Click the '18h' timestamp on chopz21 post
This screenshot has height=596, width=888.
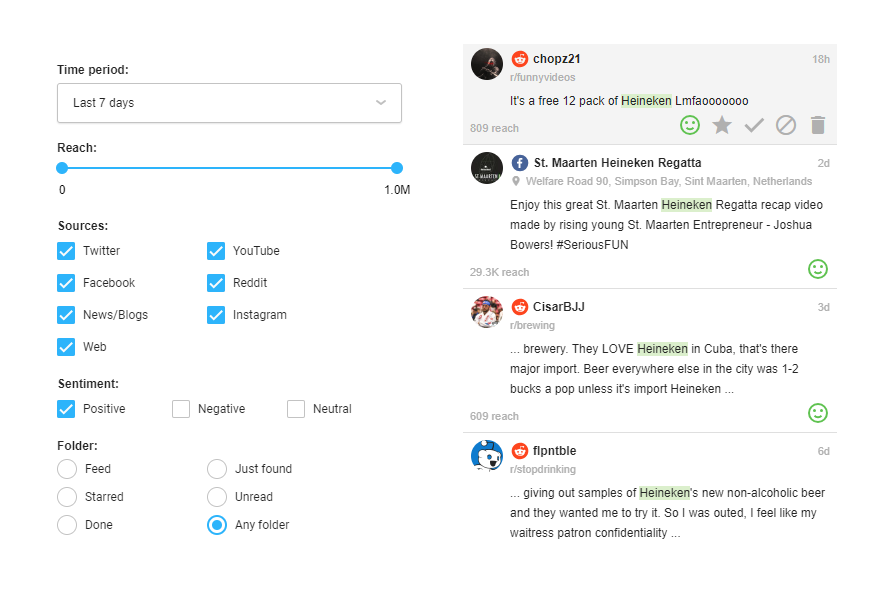pos(821,59)
